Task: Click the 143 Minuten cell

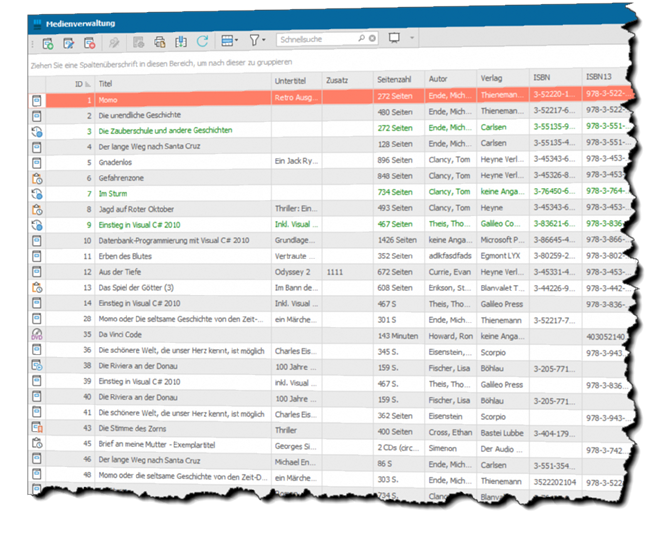Action: click(x=398, y=336)
